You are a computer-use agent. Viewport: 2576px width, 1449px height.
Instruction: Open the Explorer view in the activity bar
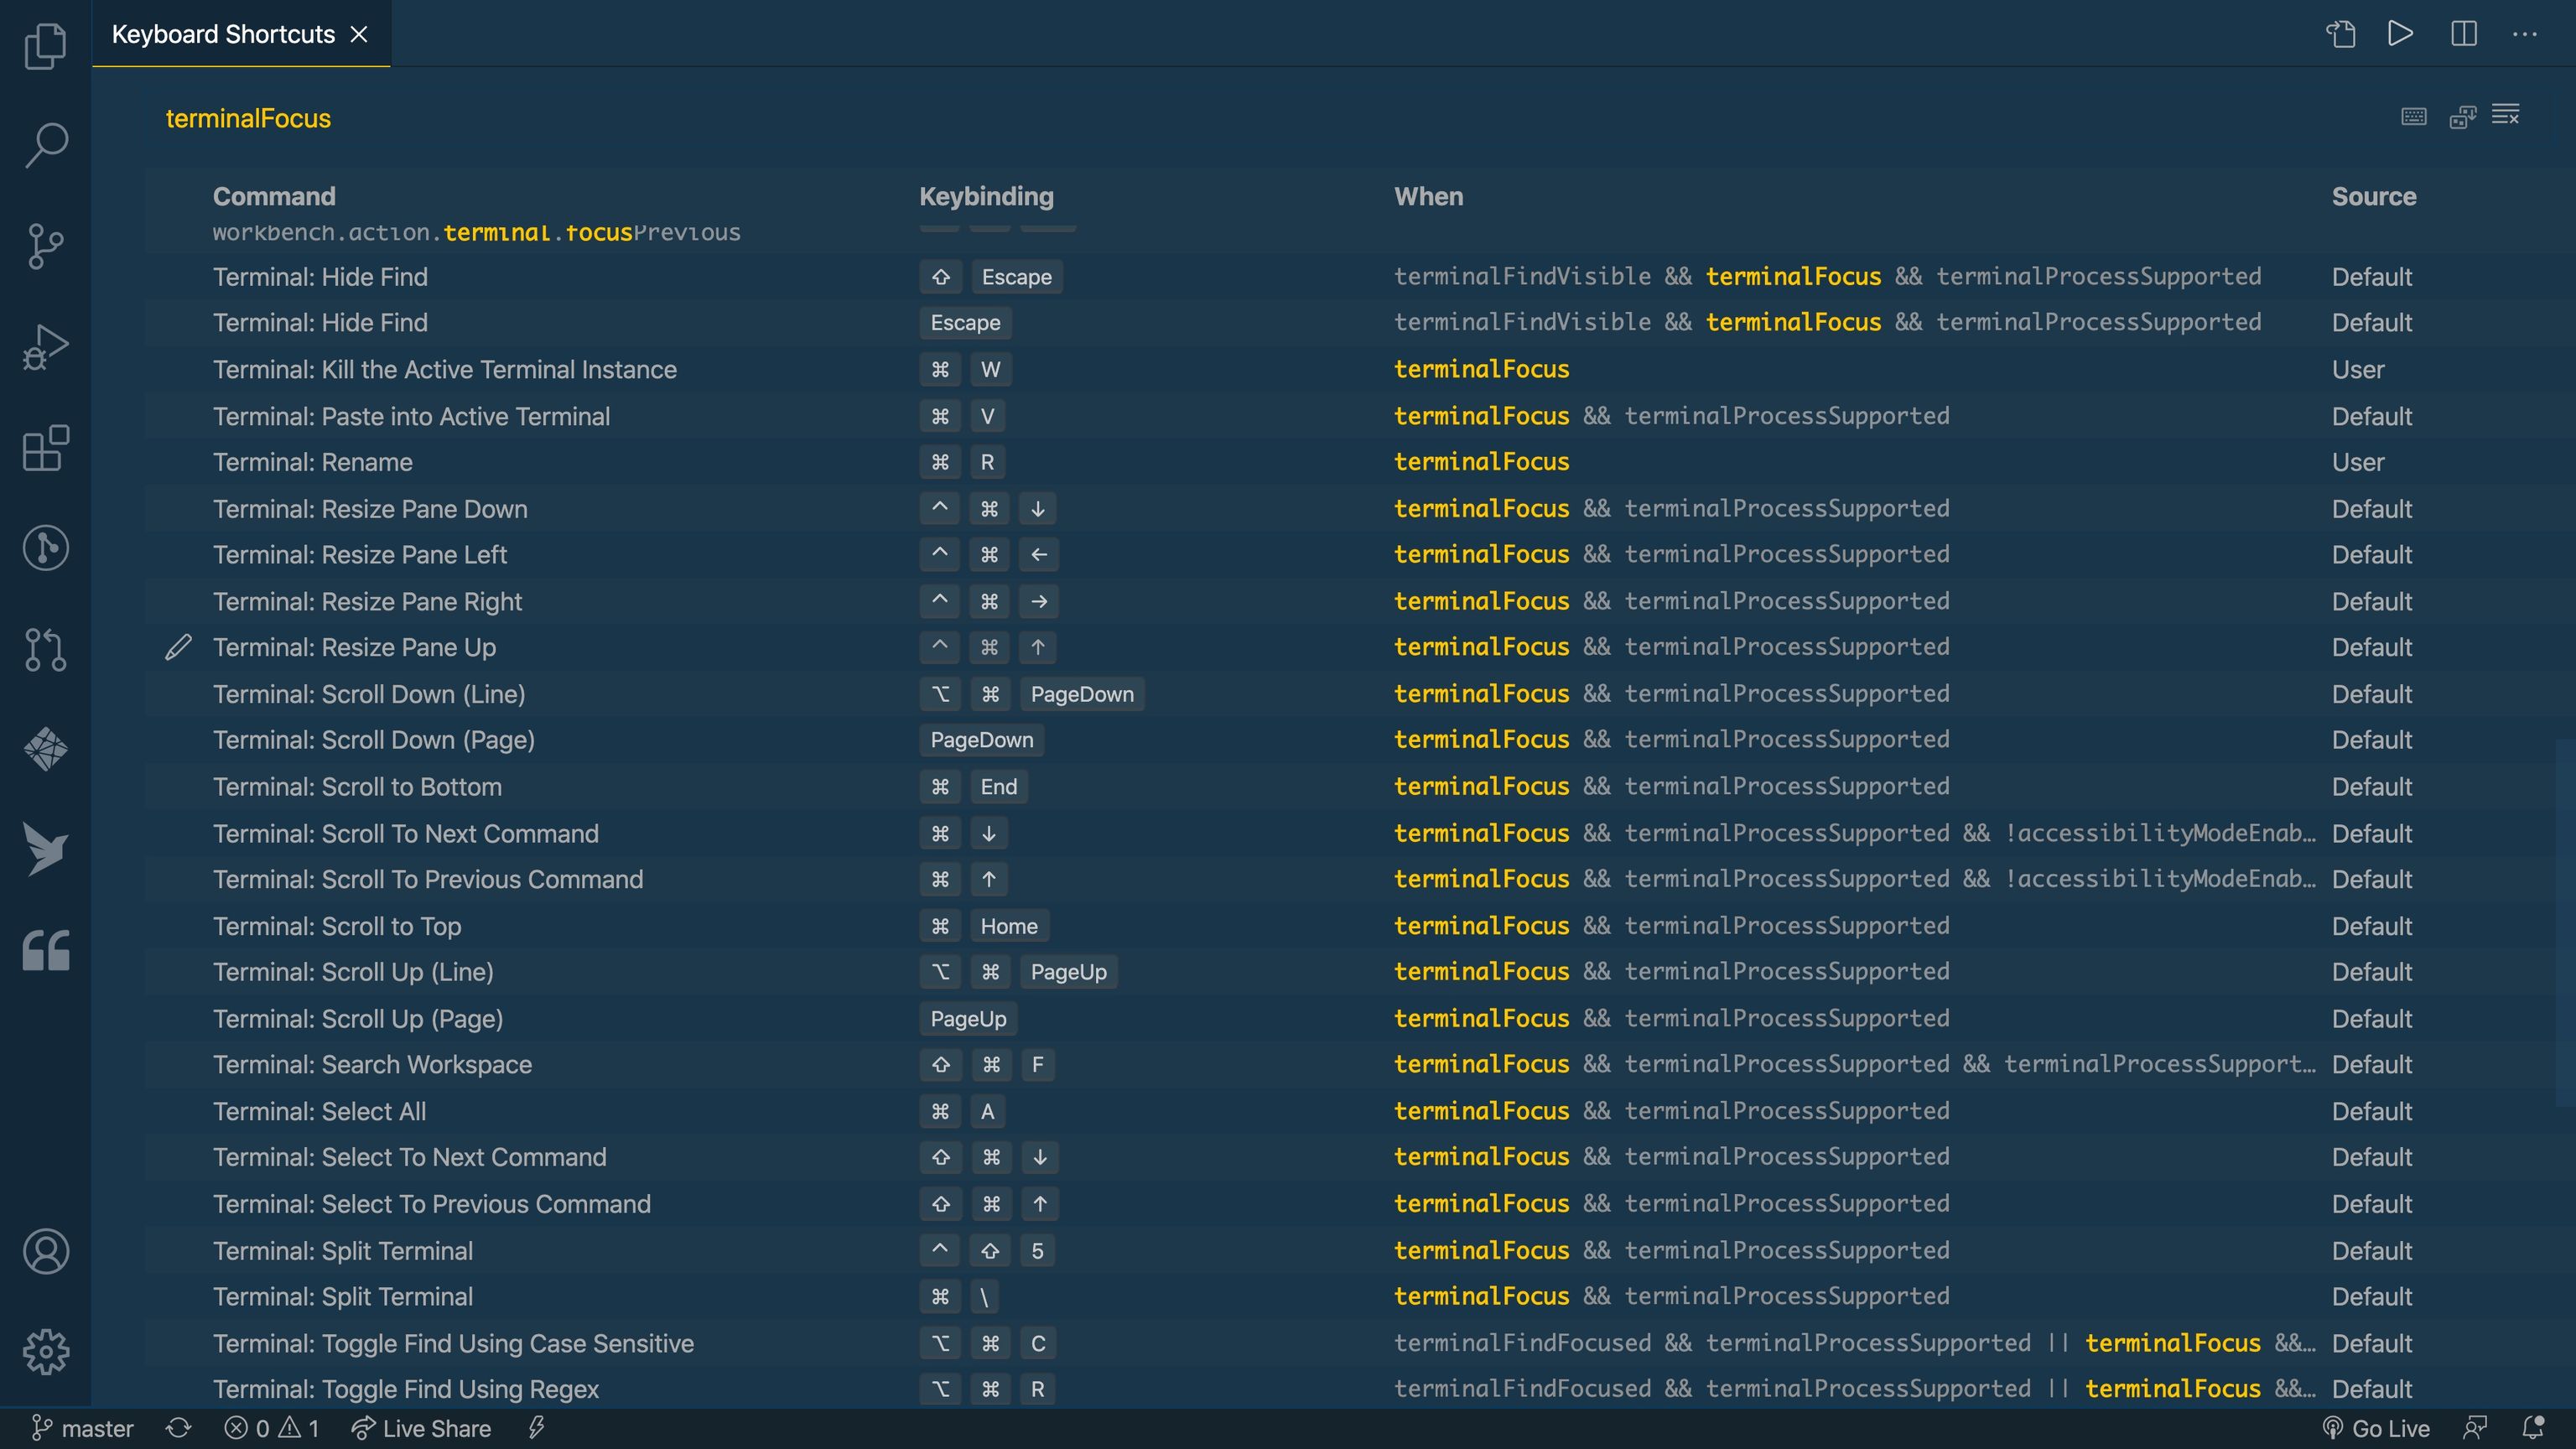pyautogui.click(x=45, y=46)
